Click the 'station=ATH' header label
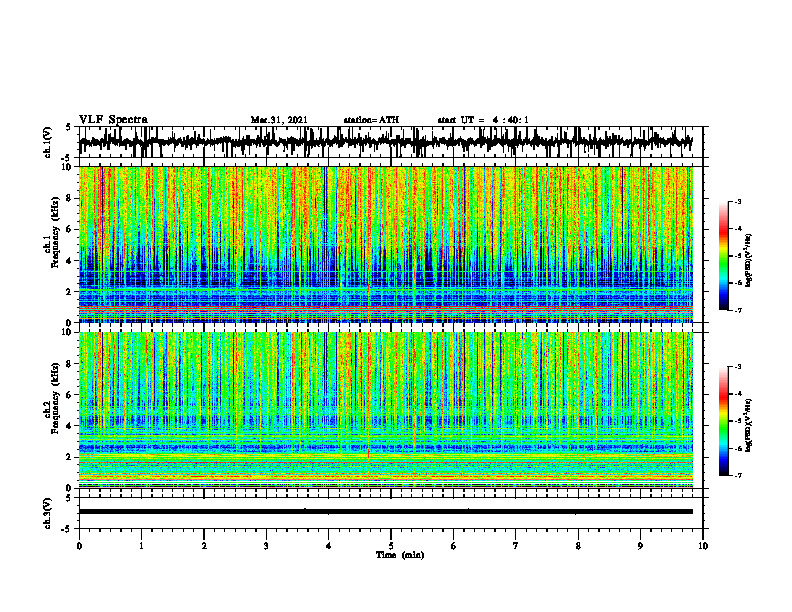The image size is (792, 612). pyautogui.click(x=371, y=120)
